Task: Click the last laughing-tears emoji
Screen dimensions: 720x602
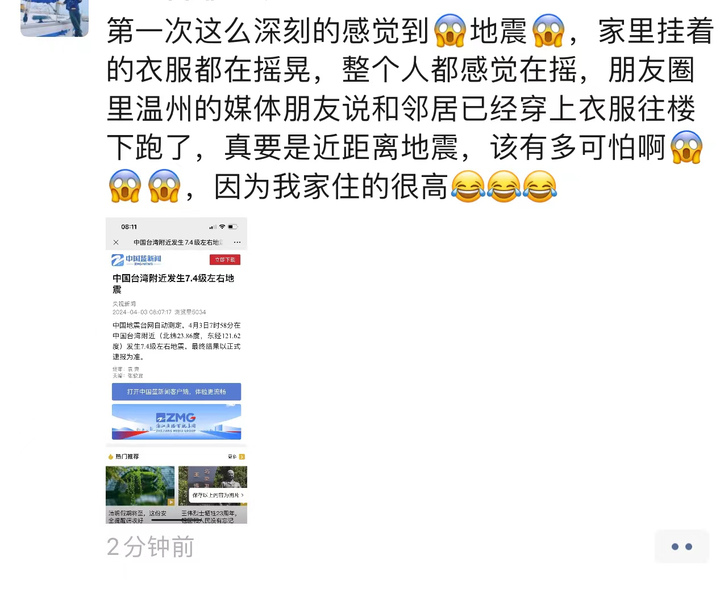Action: (540, 186)
